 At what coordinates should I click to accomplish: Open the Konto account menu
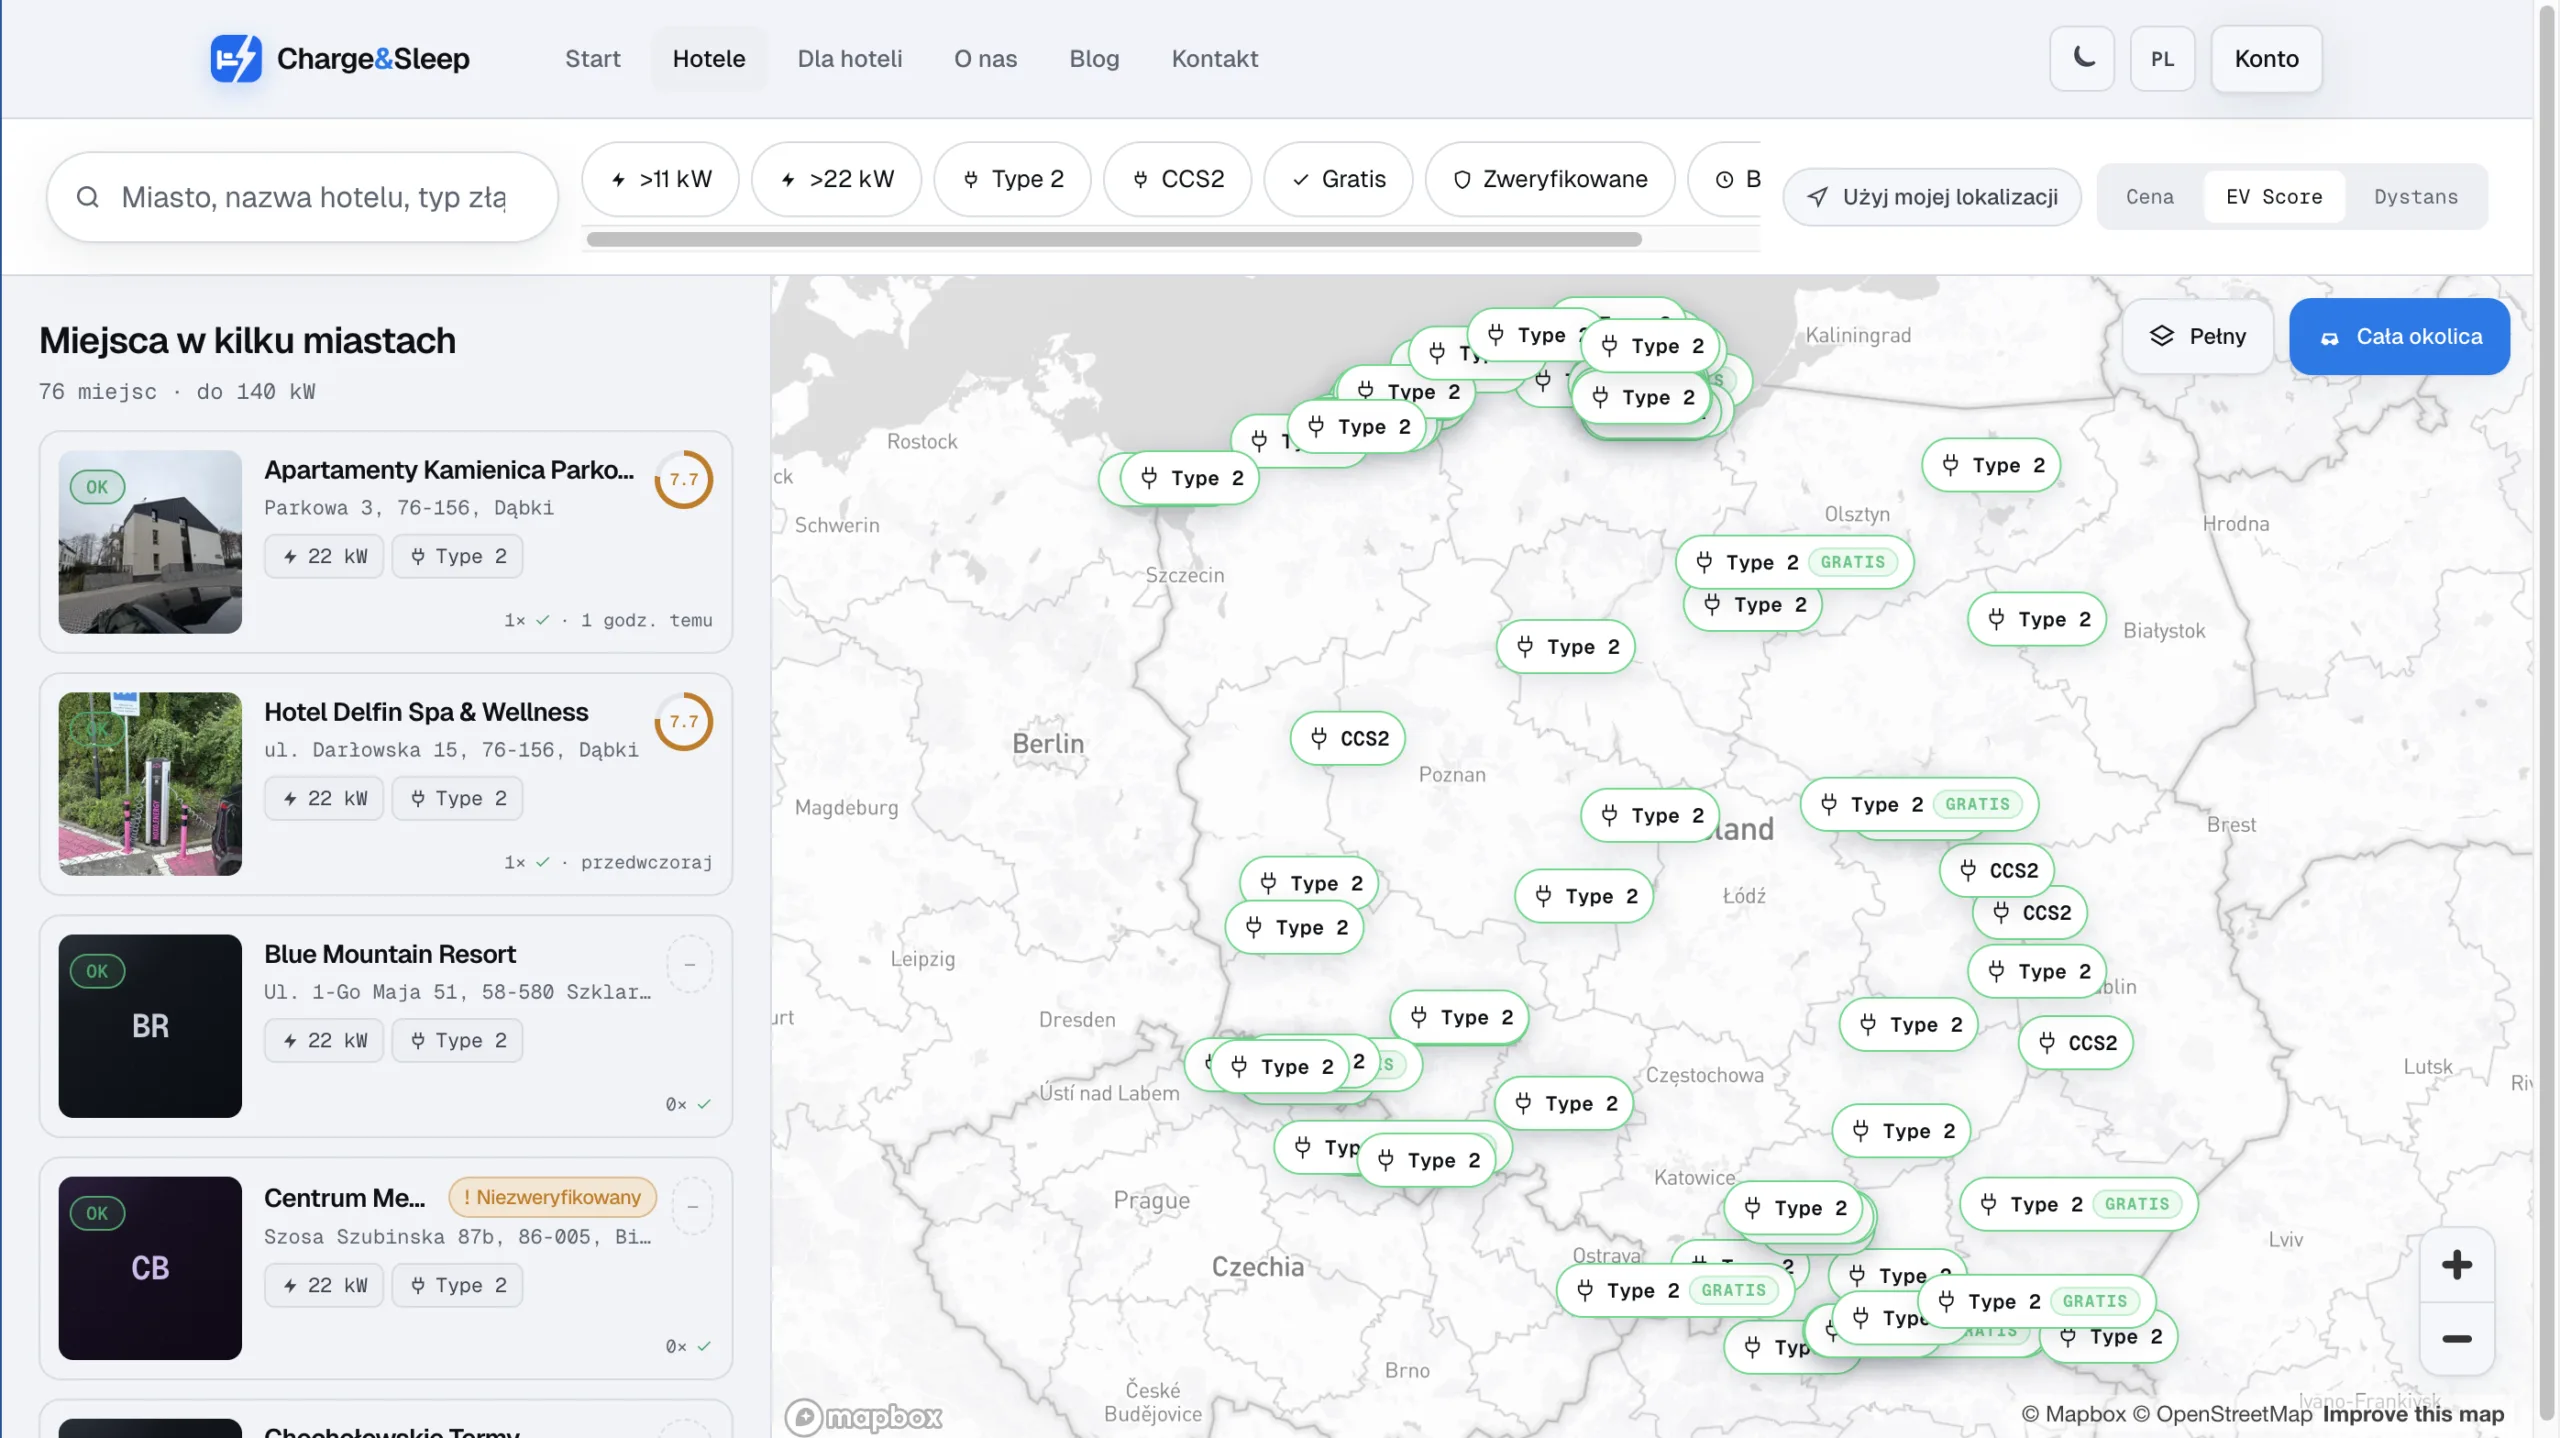pos(2266,58)
